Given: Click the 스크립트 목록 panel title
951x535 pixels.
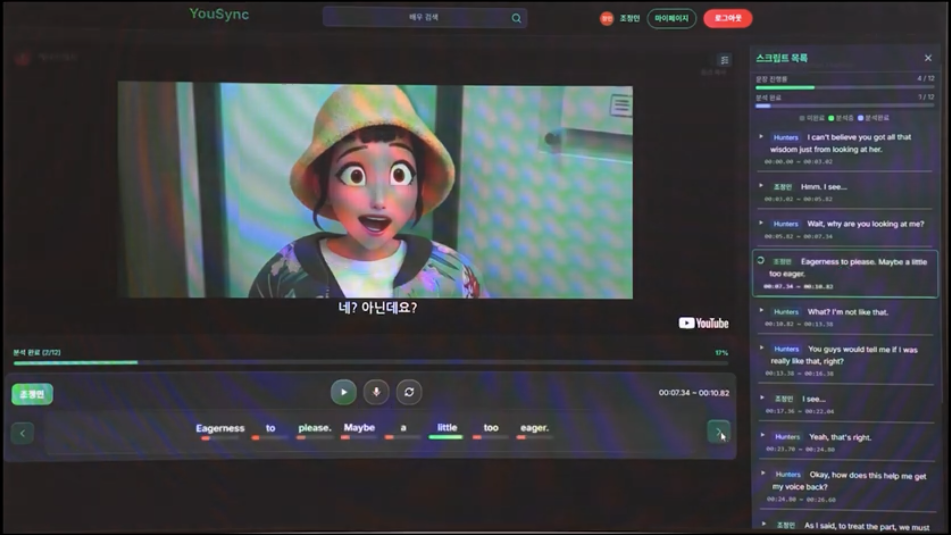Looking at the screenshot, I should 781,58.
